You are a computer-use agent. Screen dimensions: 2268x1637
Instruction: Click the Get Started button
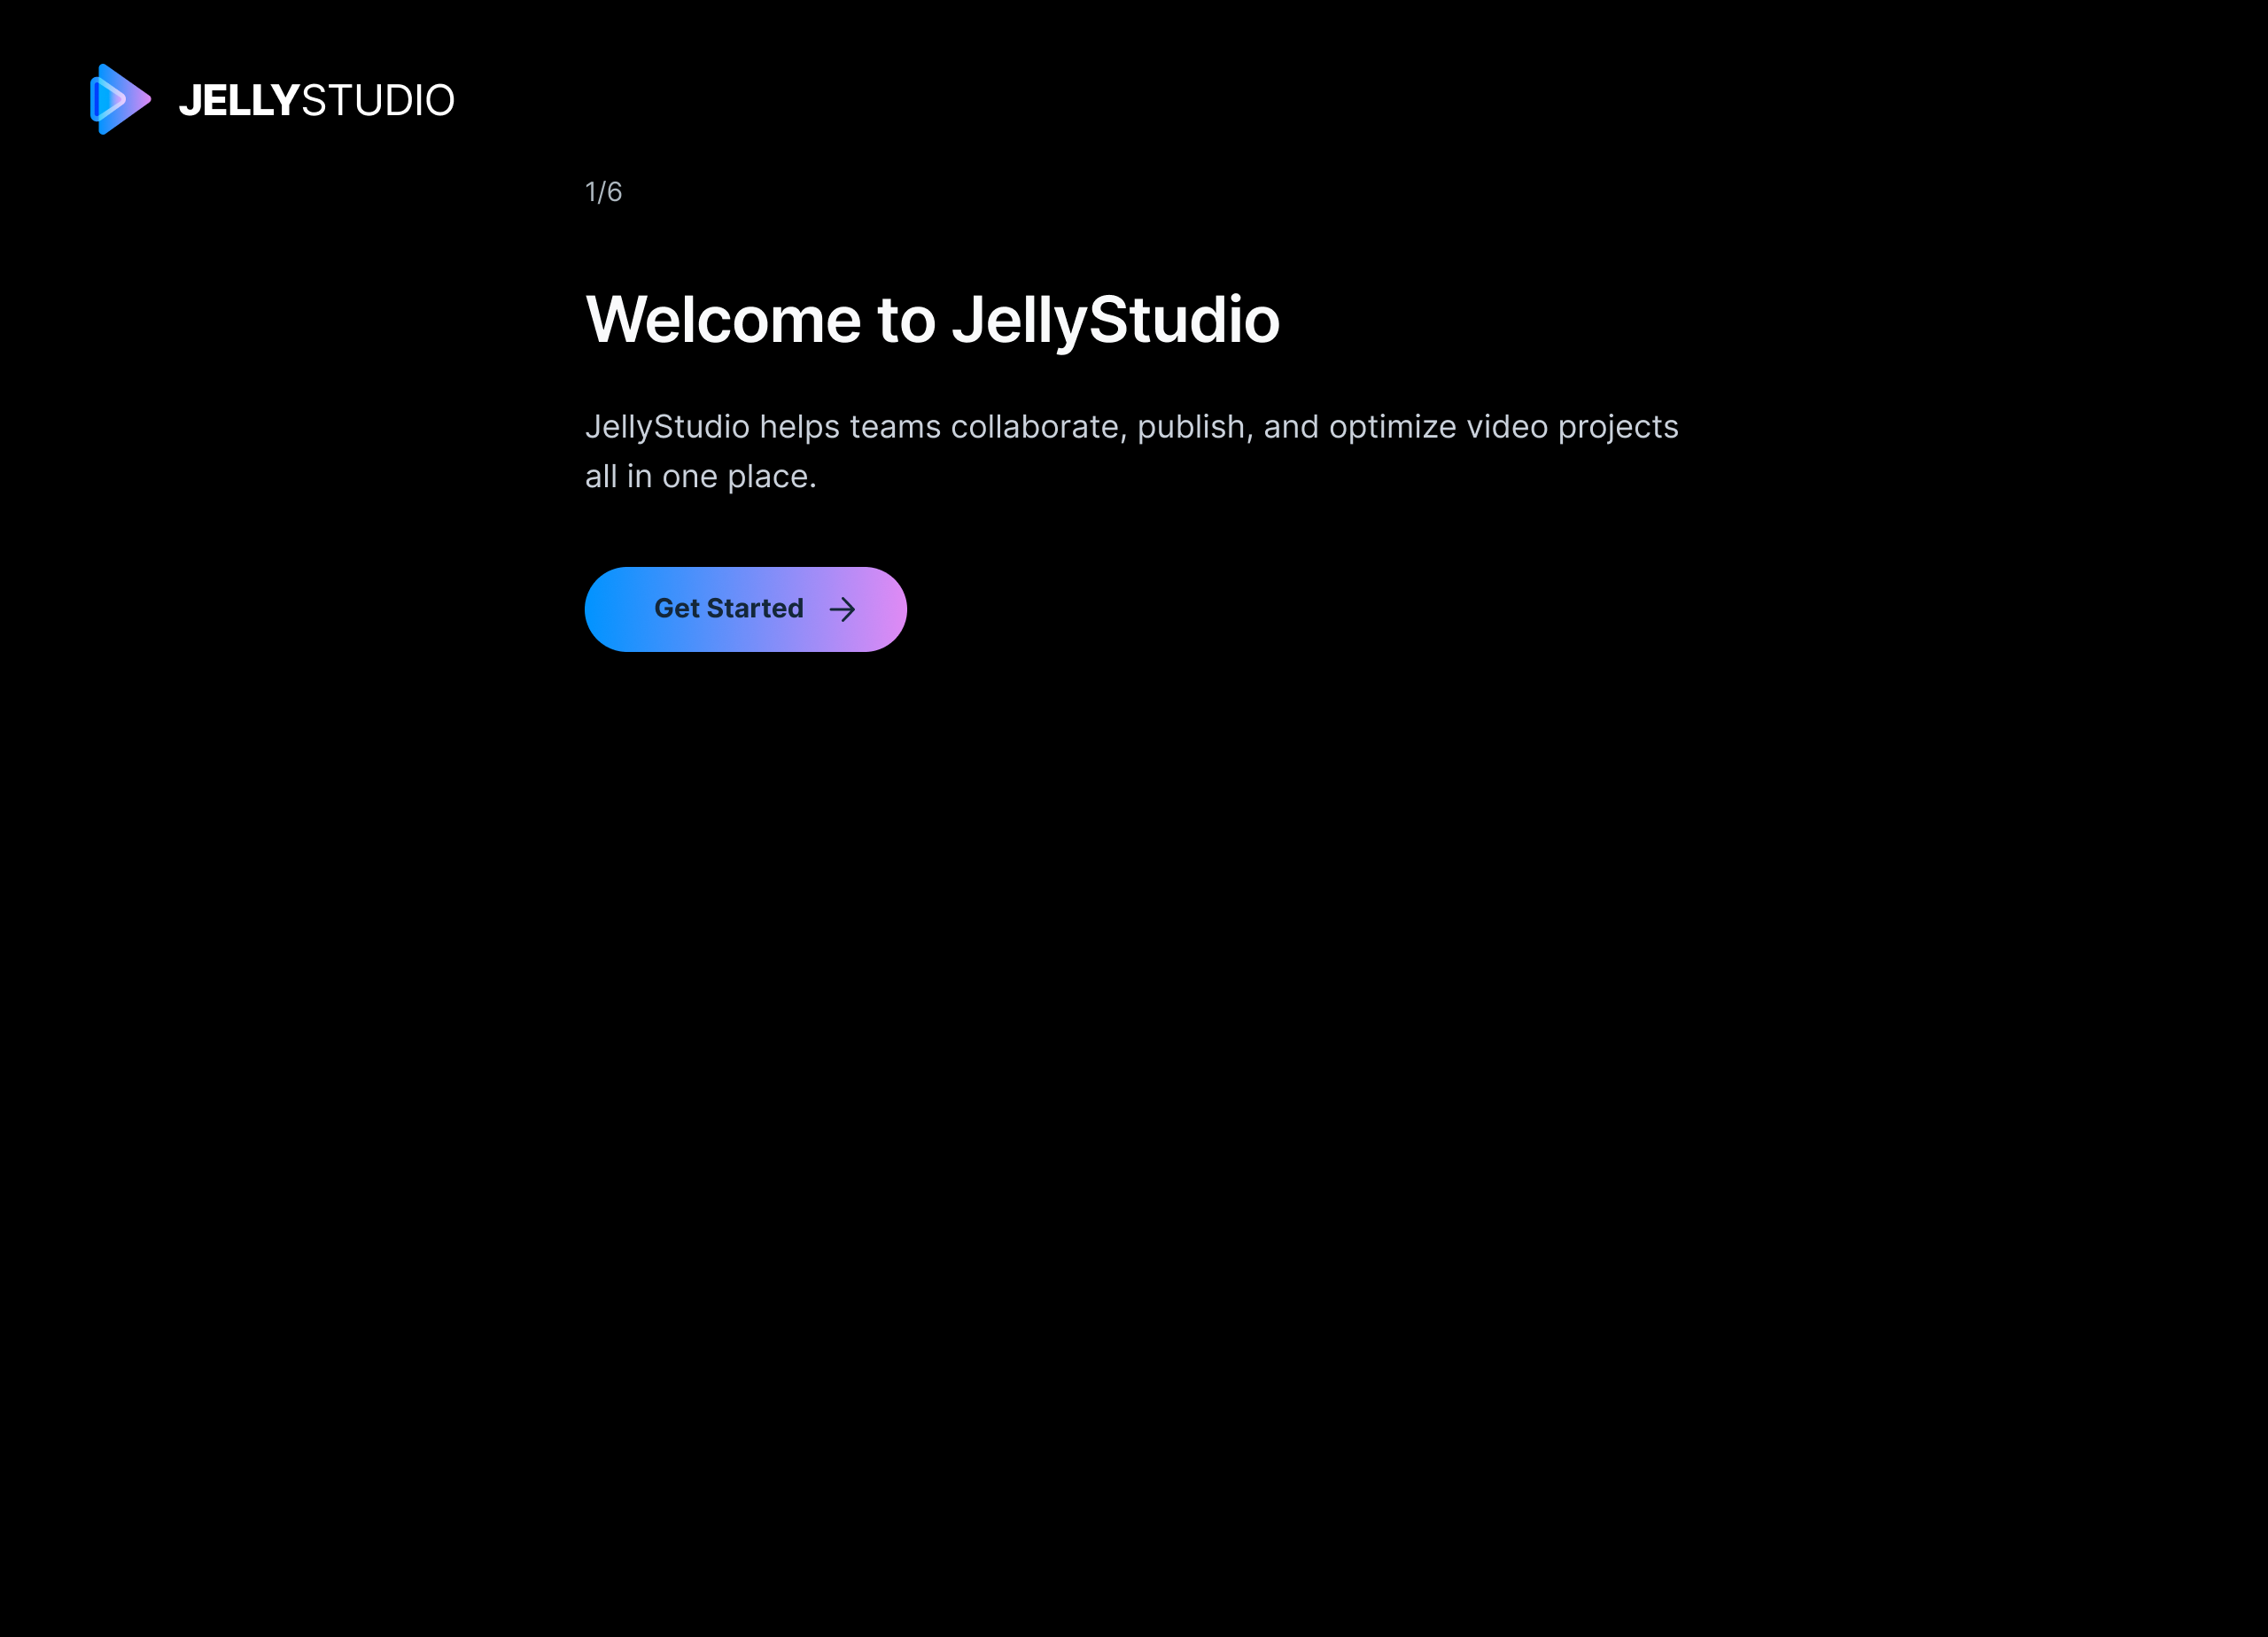(745, 609)
